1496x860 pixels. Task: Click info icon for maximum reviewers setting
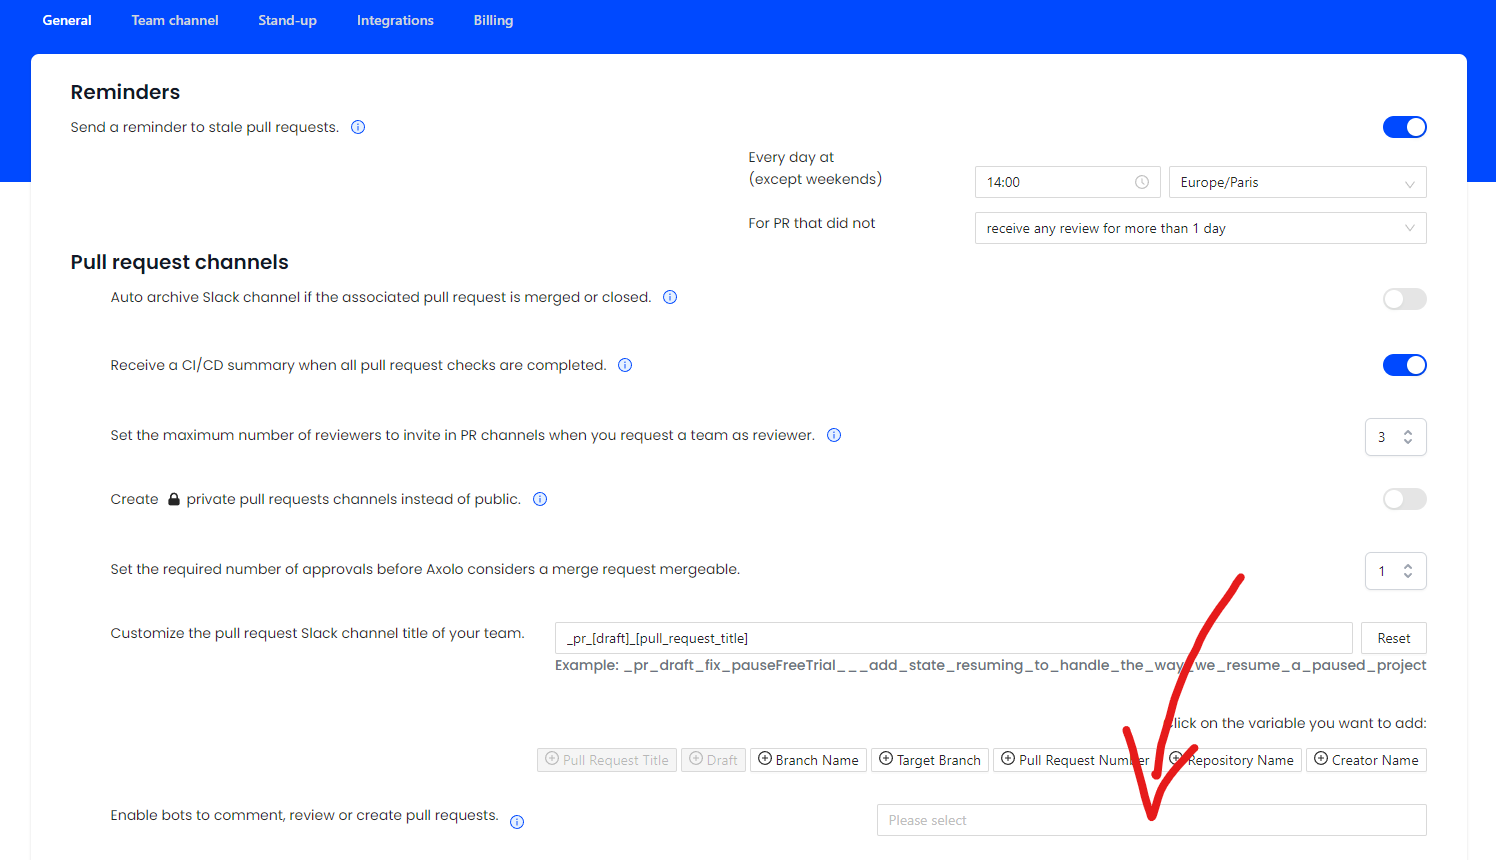(834, 435)
